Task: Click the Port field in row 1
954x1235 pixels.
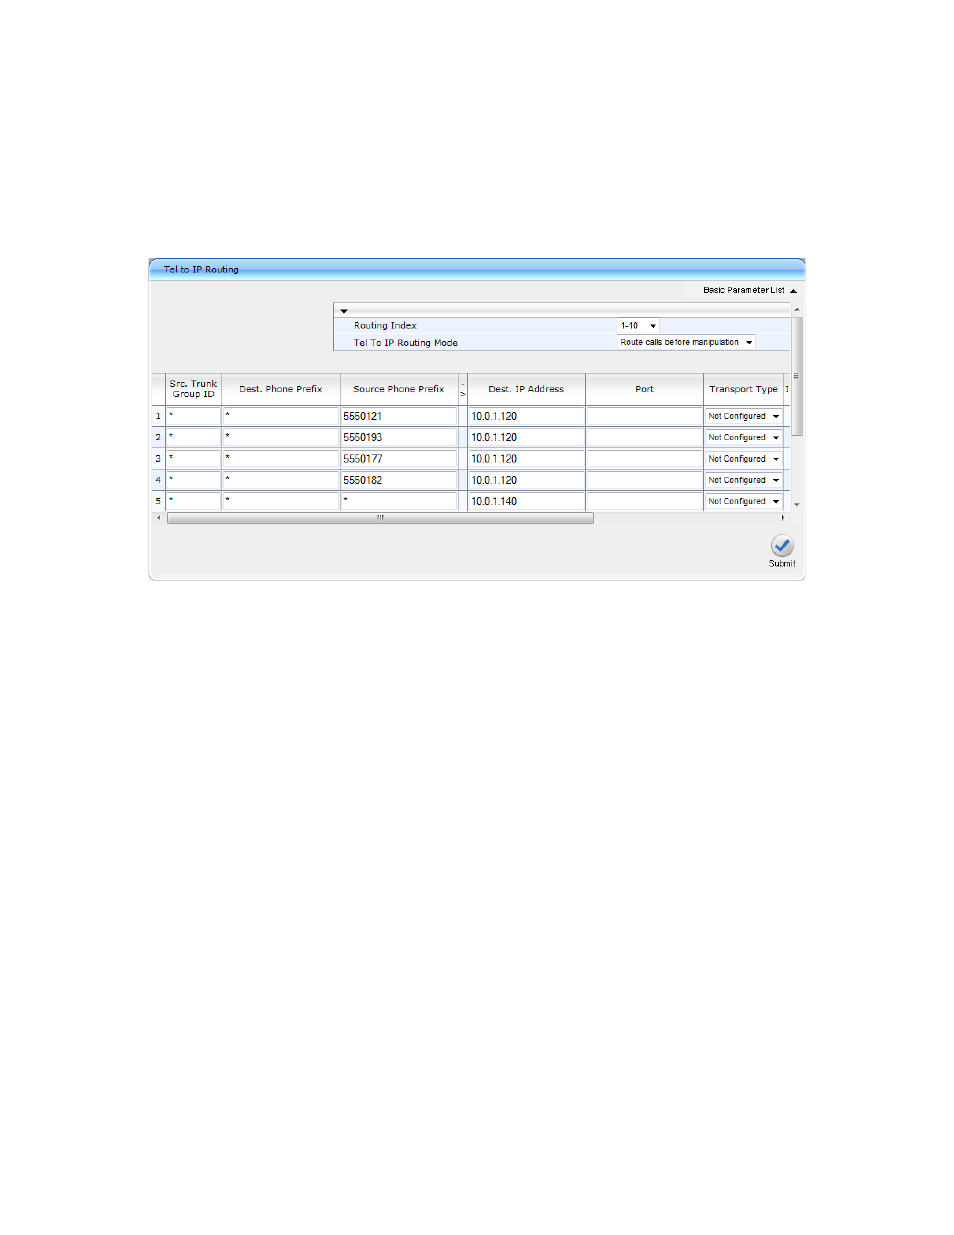Action: pos(645,416)
